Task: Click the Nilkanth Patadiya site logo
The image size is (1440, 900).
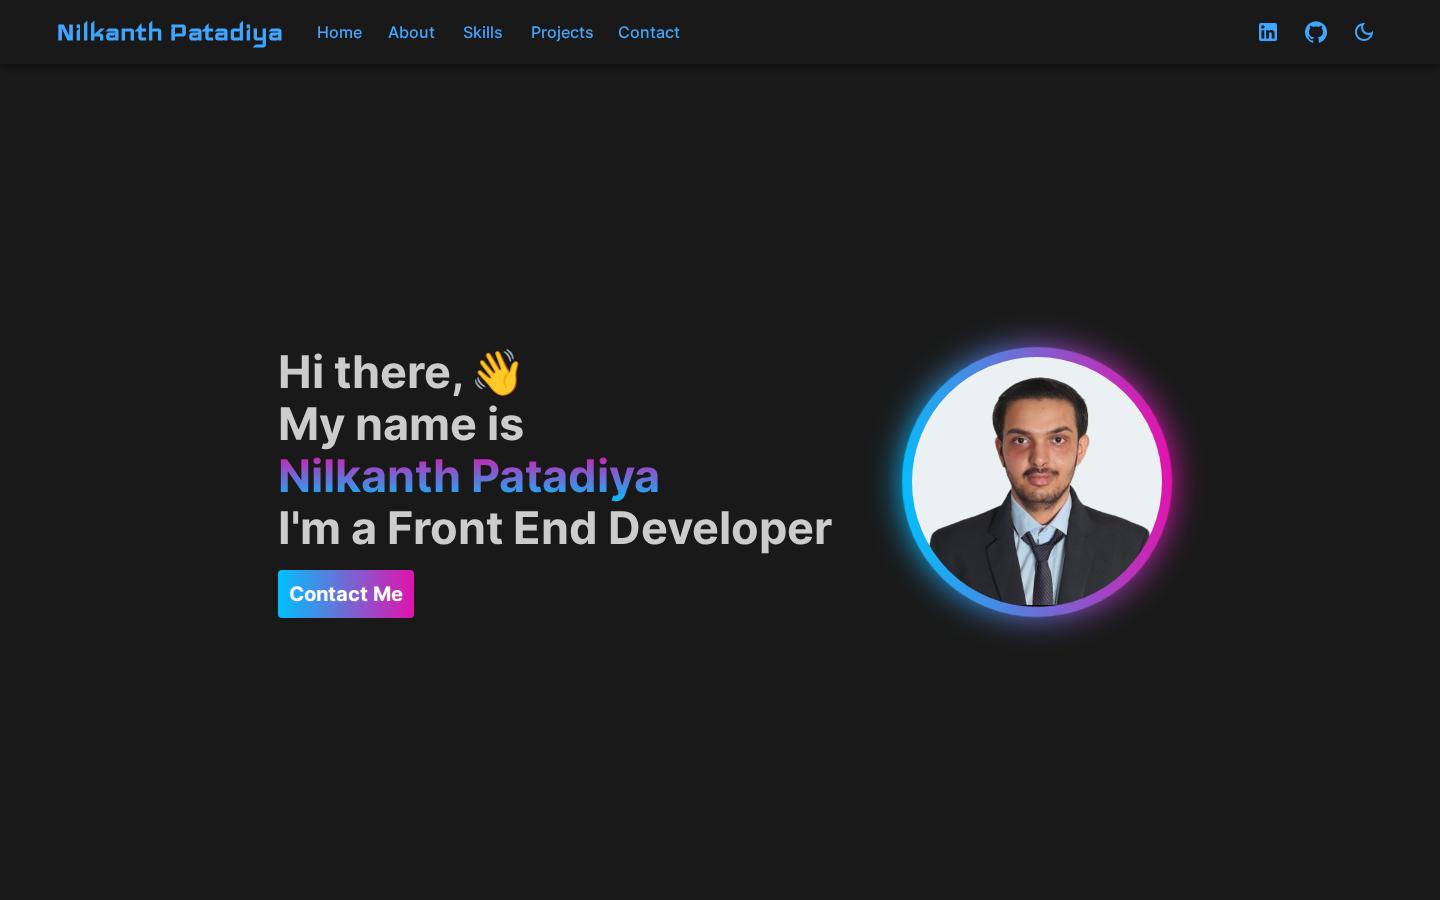Action: tap(170, 33)
